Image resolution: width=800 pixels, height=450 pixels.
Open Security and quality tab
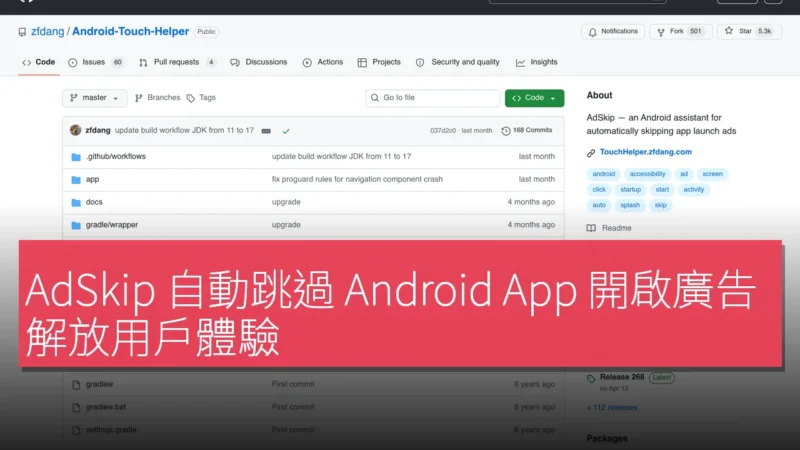(458, 62)
